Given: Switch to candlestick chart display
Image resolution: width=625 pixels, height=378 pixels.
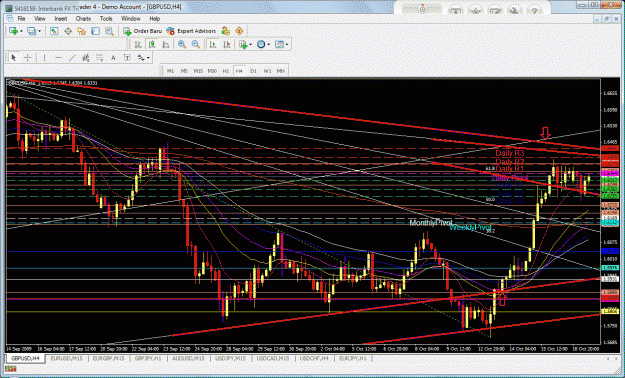Looking at the screenshot, I should (152, 45).
